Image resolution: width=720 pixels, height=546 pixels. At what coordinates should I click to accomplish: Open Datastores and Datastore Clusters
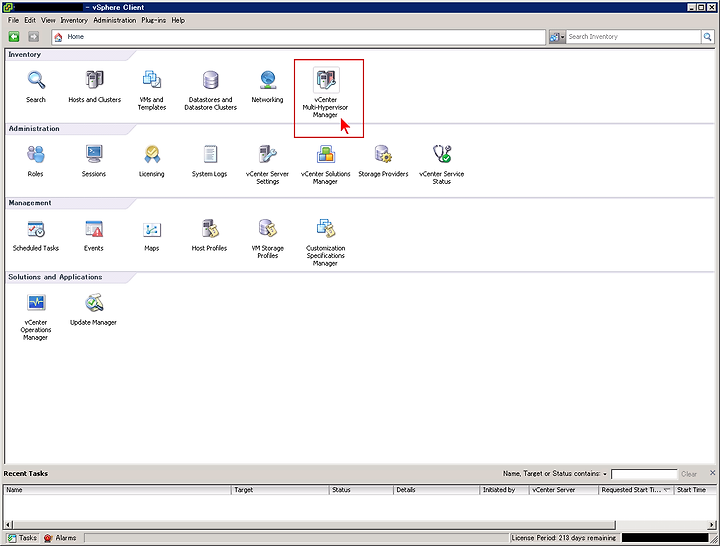211,80
